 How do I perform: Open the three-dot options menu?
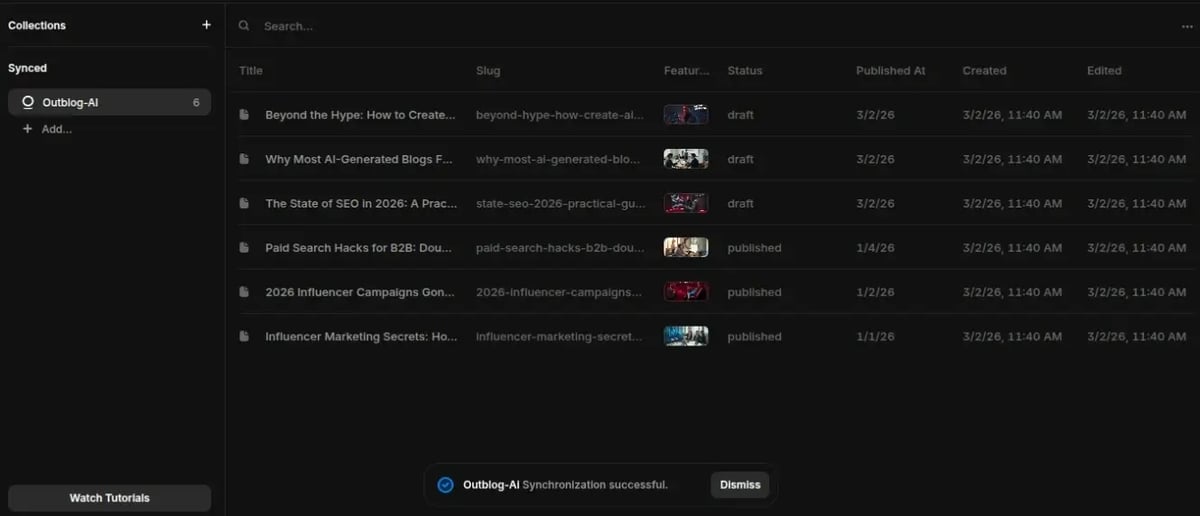pos(1187,27)
